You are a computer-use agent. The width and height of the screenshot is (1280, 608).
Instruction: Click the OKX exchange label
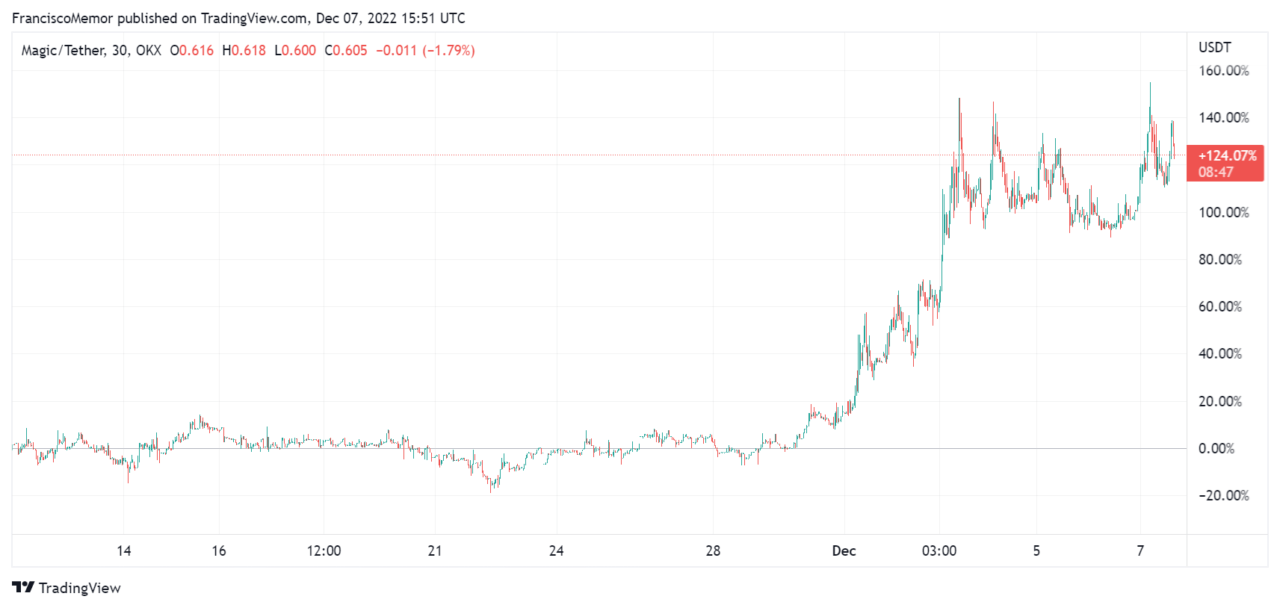149,50
